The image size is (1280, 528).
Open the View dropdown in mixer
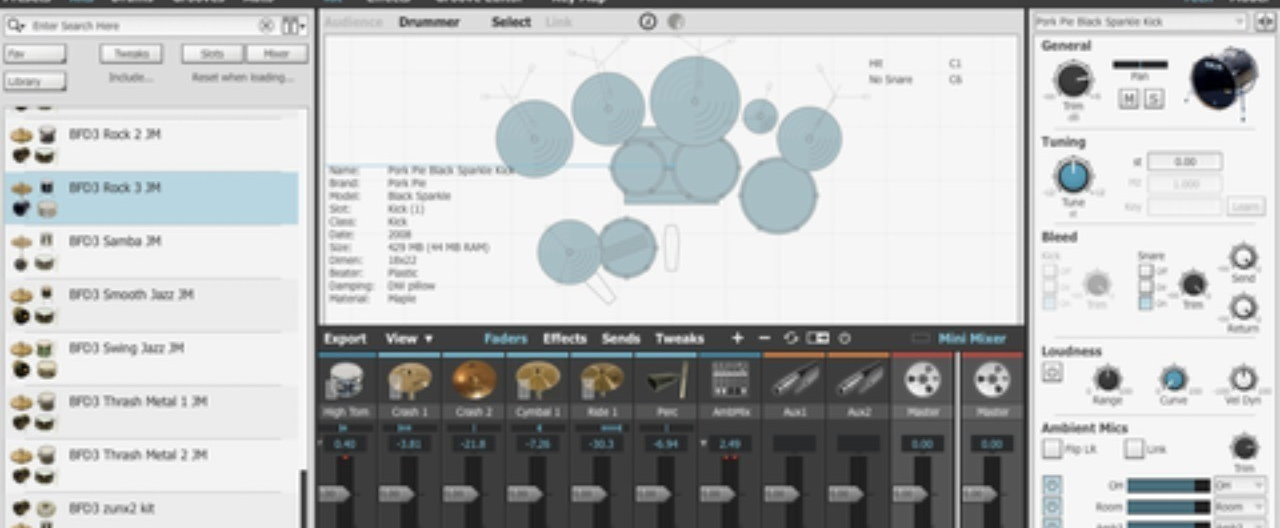coord(410,338)
